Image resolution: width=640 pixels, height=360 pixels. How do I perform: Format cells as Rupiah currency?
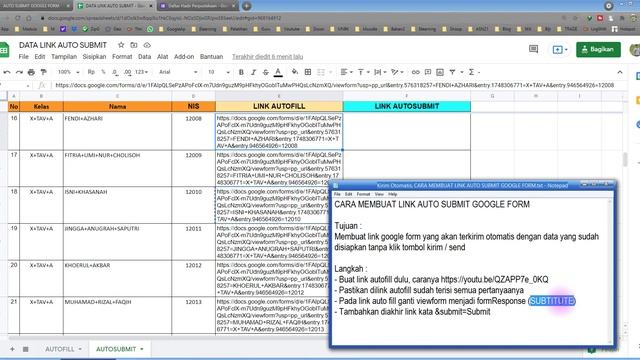pos(91,72)
